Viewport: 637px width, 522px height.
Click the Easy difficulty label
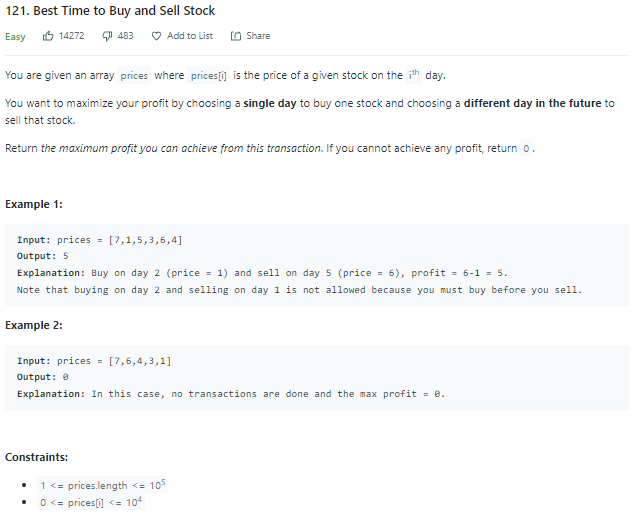[x=15, y=36]
